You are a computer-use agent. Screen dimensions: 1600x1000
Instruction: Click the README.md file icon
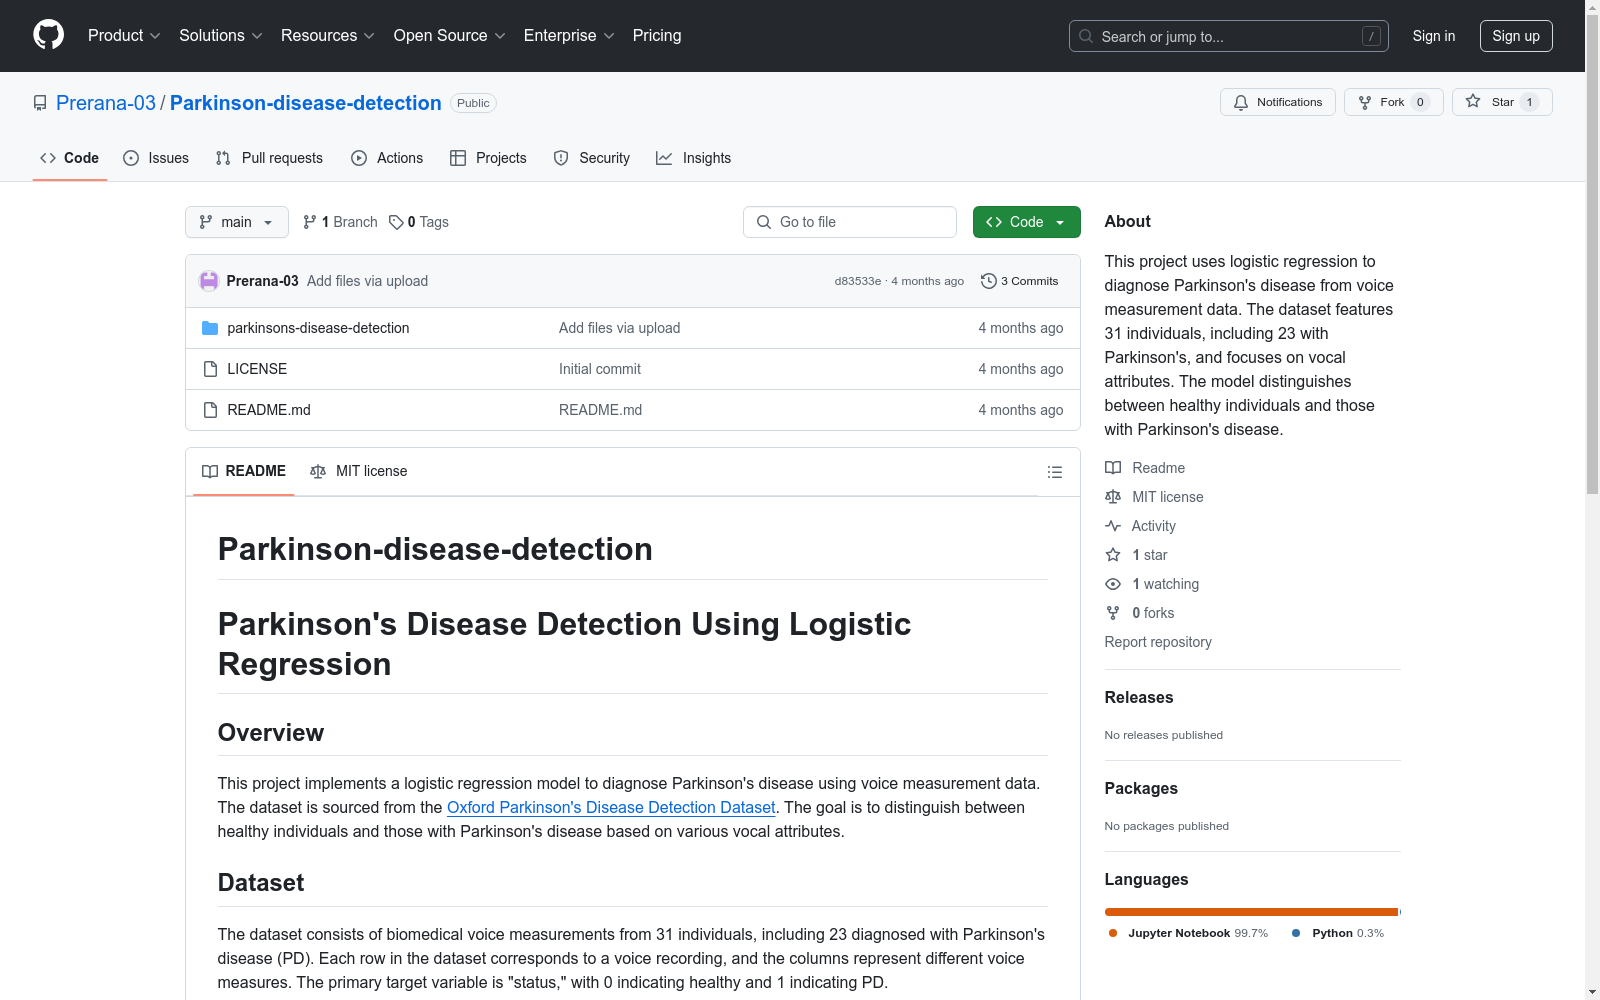coord(210,410)
